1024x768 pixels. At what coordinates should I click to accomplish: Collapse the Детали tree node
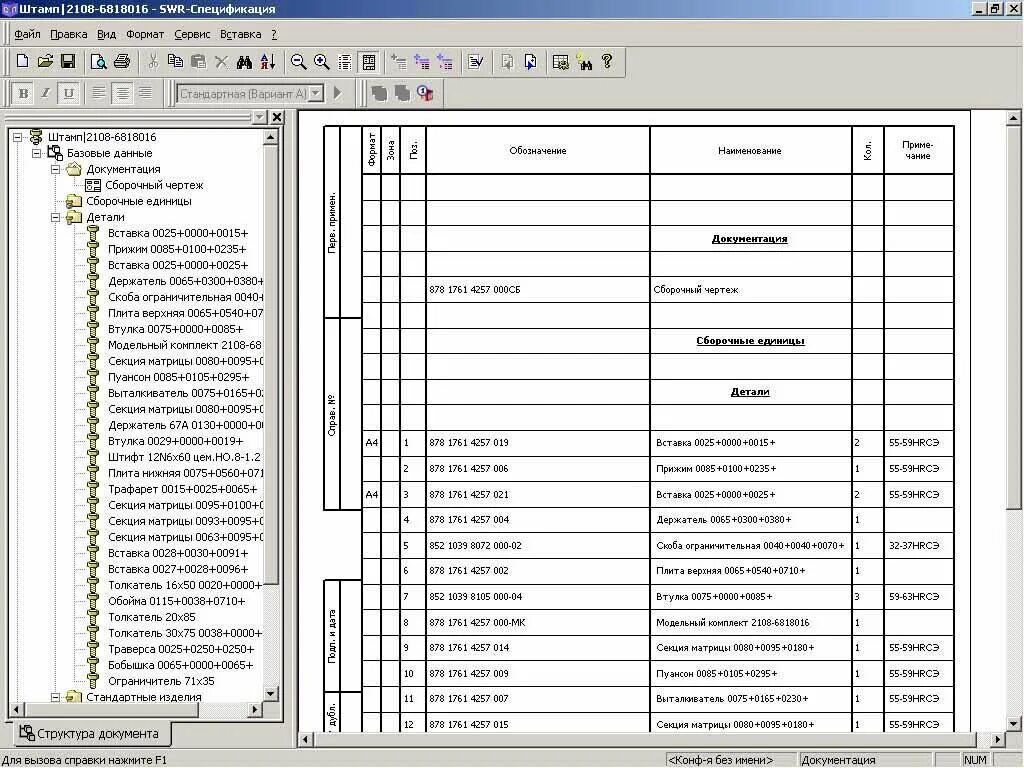56,217
